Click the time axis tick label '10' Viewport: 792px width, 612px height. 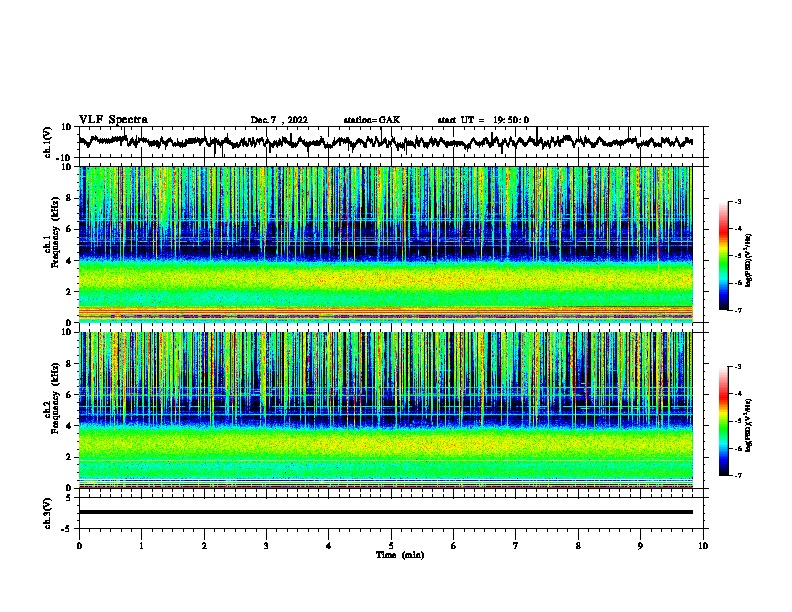tap(703, 546)
